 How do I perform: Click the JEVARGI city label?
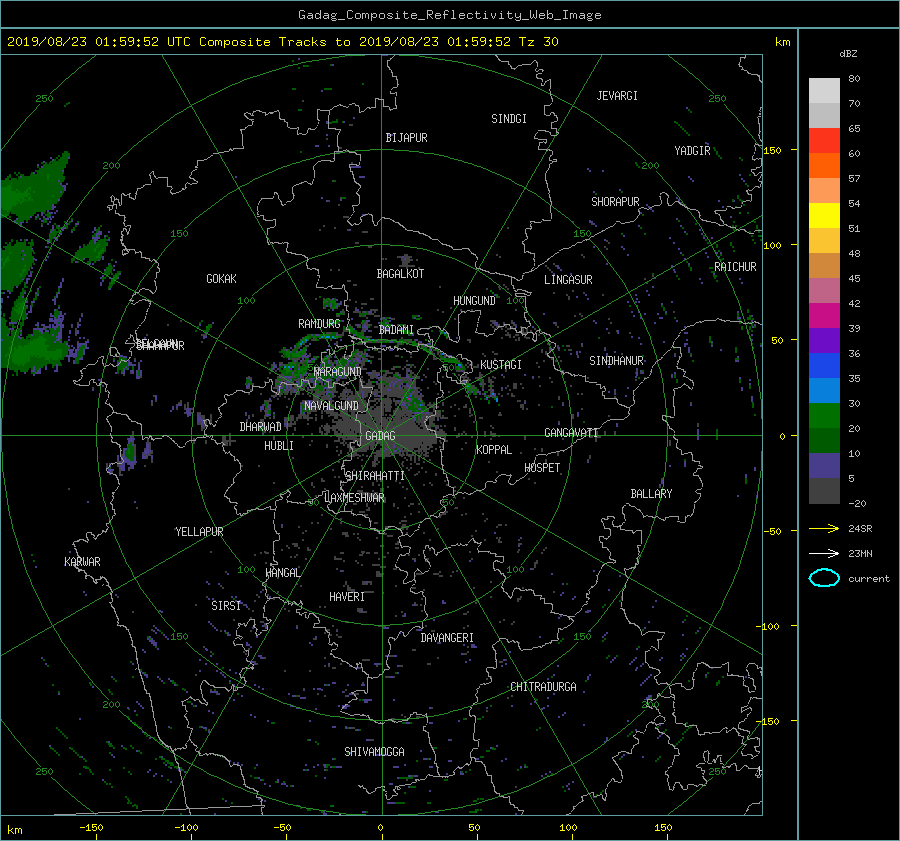point(617,96)
